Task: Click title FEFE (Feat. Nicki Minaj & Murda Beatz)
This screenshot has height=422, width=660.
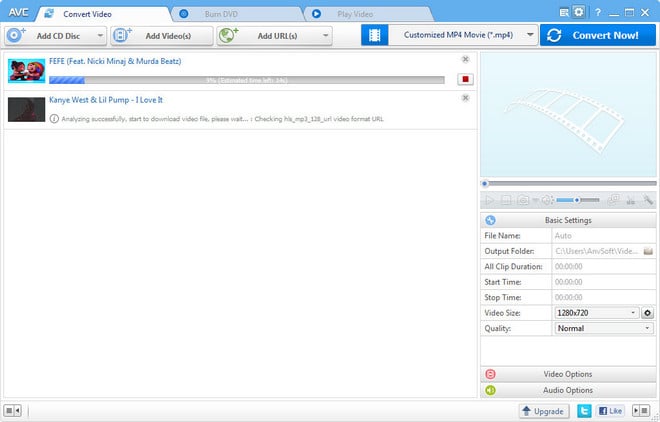Action: coord(115,61)
